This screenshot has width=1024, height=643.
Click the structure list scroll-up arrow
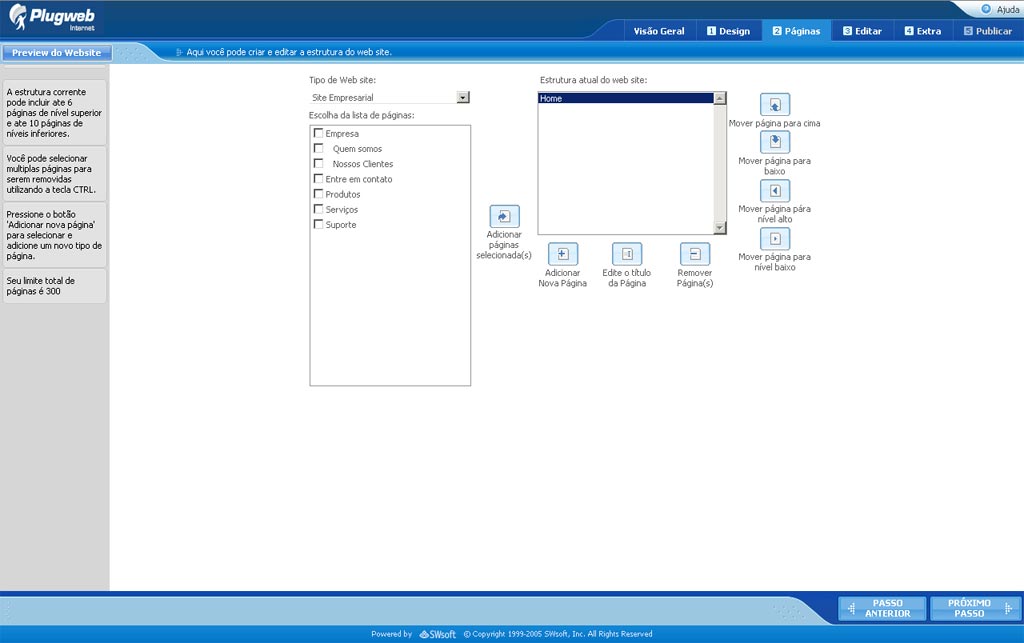[x=720, y=98]
